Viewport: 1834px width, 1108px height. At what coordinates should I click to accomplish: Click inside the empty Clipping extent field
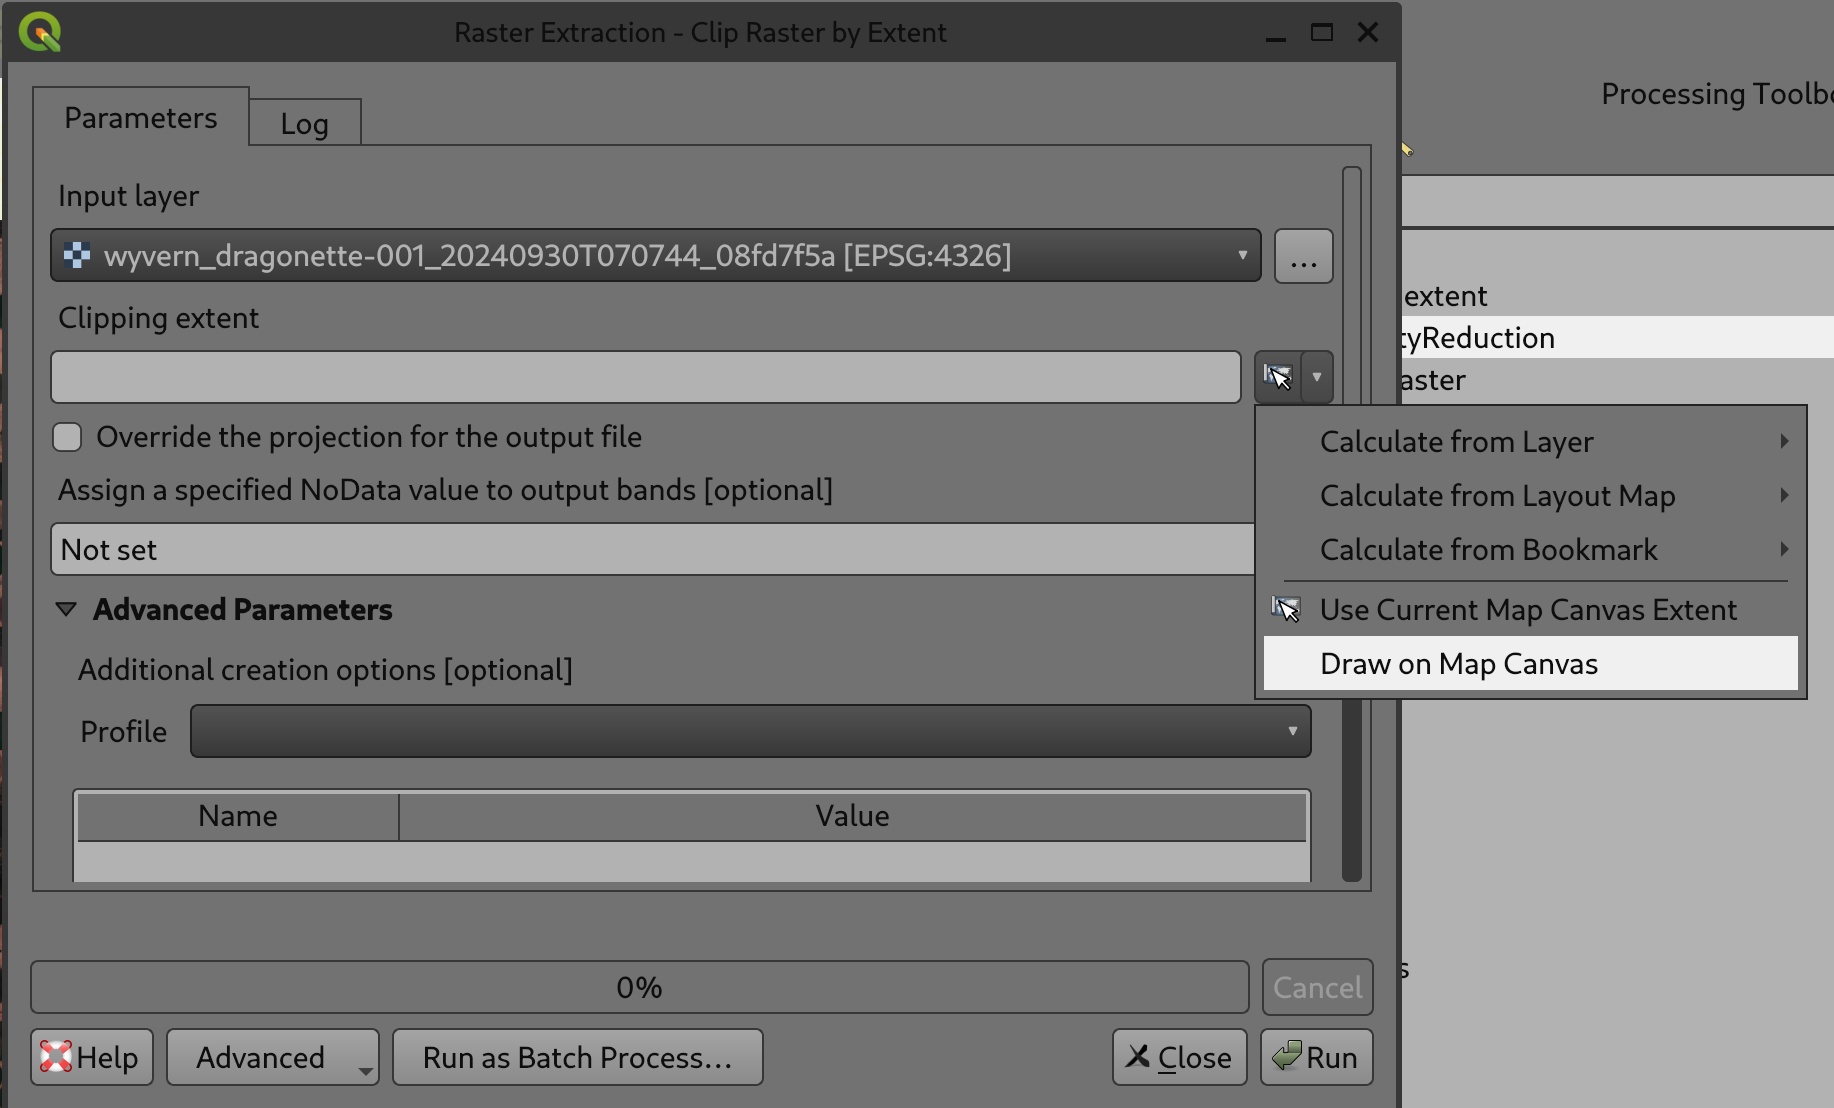point(645,377)
